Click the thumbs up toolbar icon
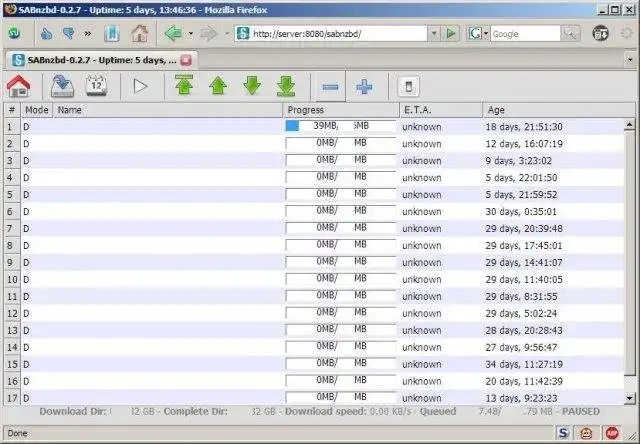 [x=47, y=34]
